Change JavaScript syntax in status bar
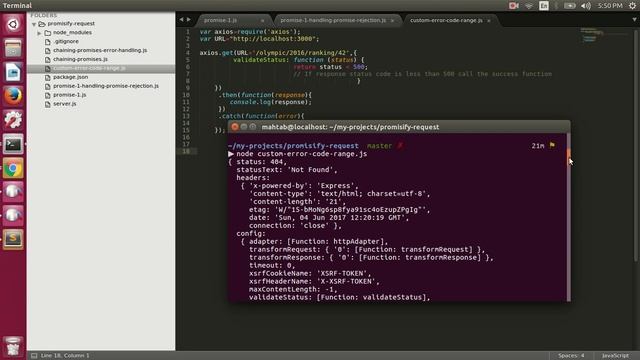Screen dimensions: 640x360 point(615,356)
